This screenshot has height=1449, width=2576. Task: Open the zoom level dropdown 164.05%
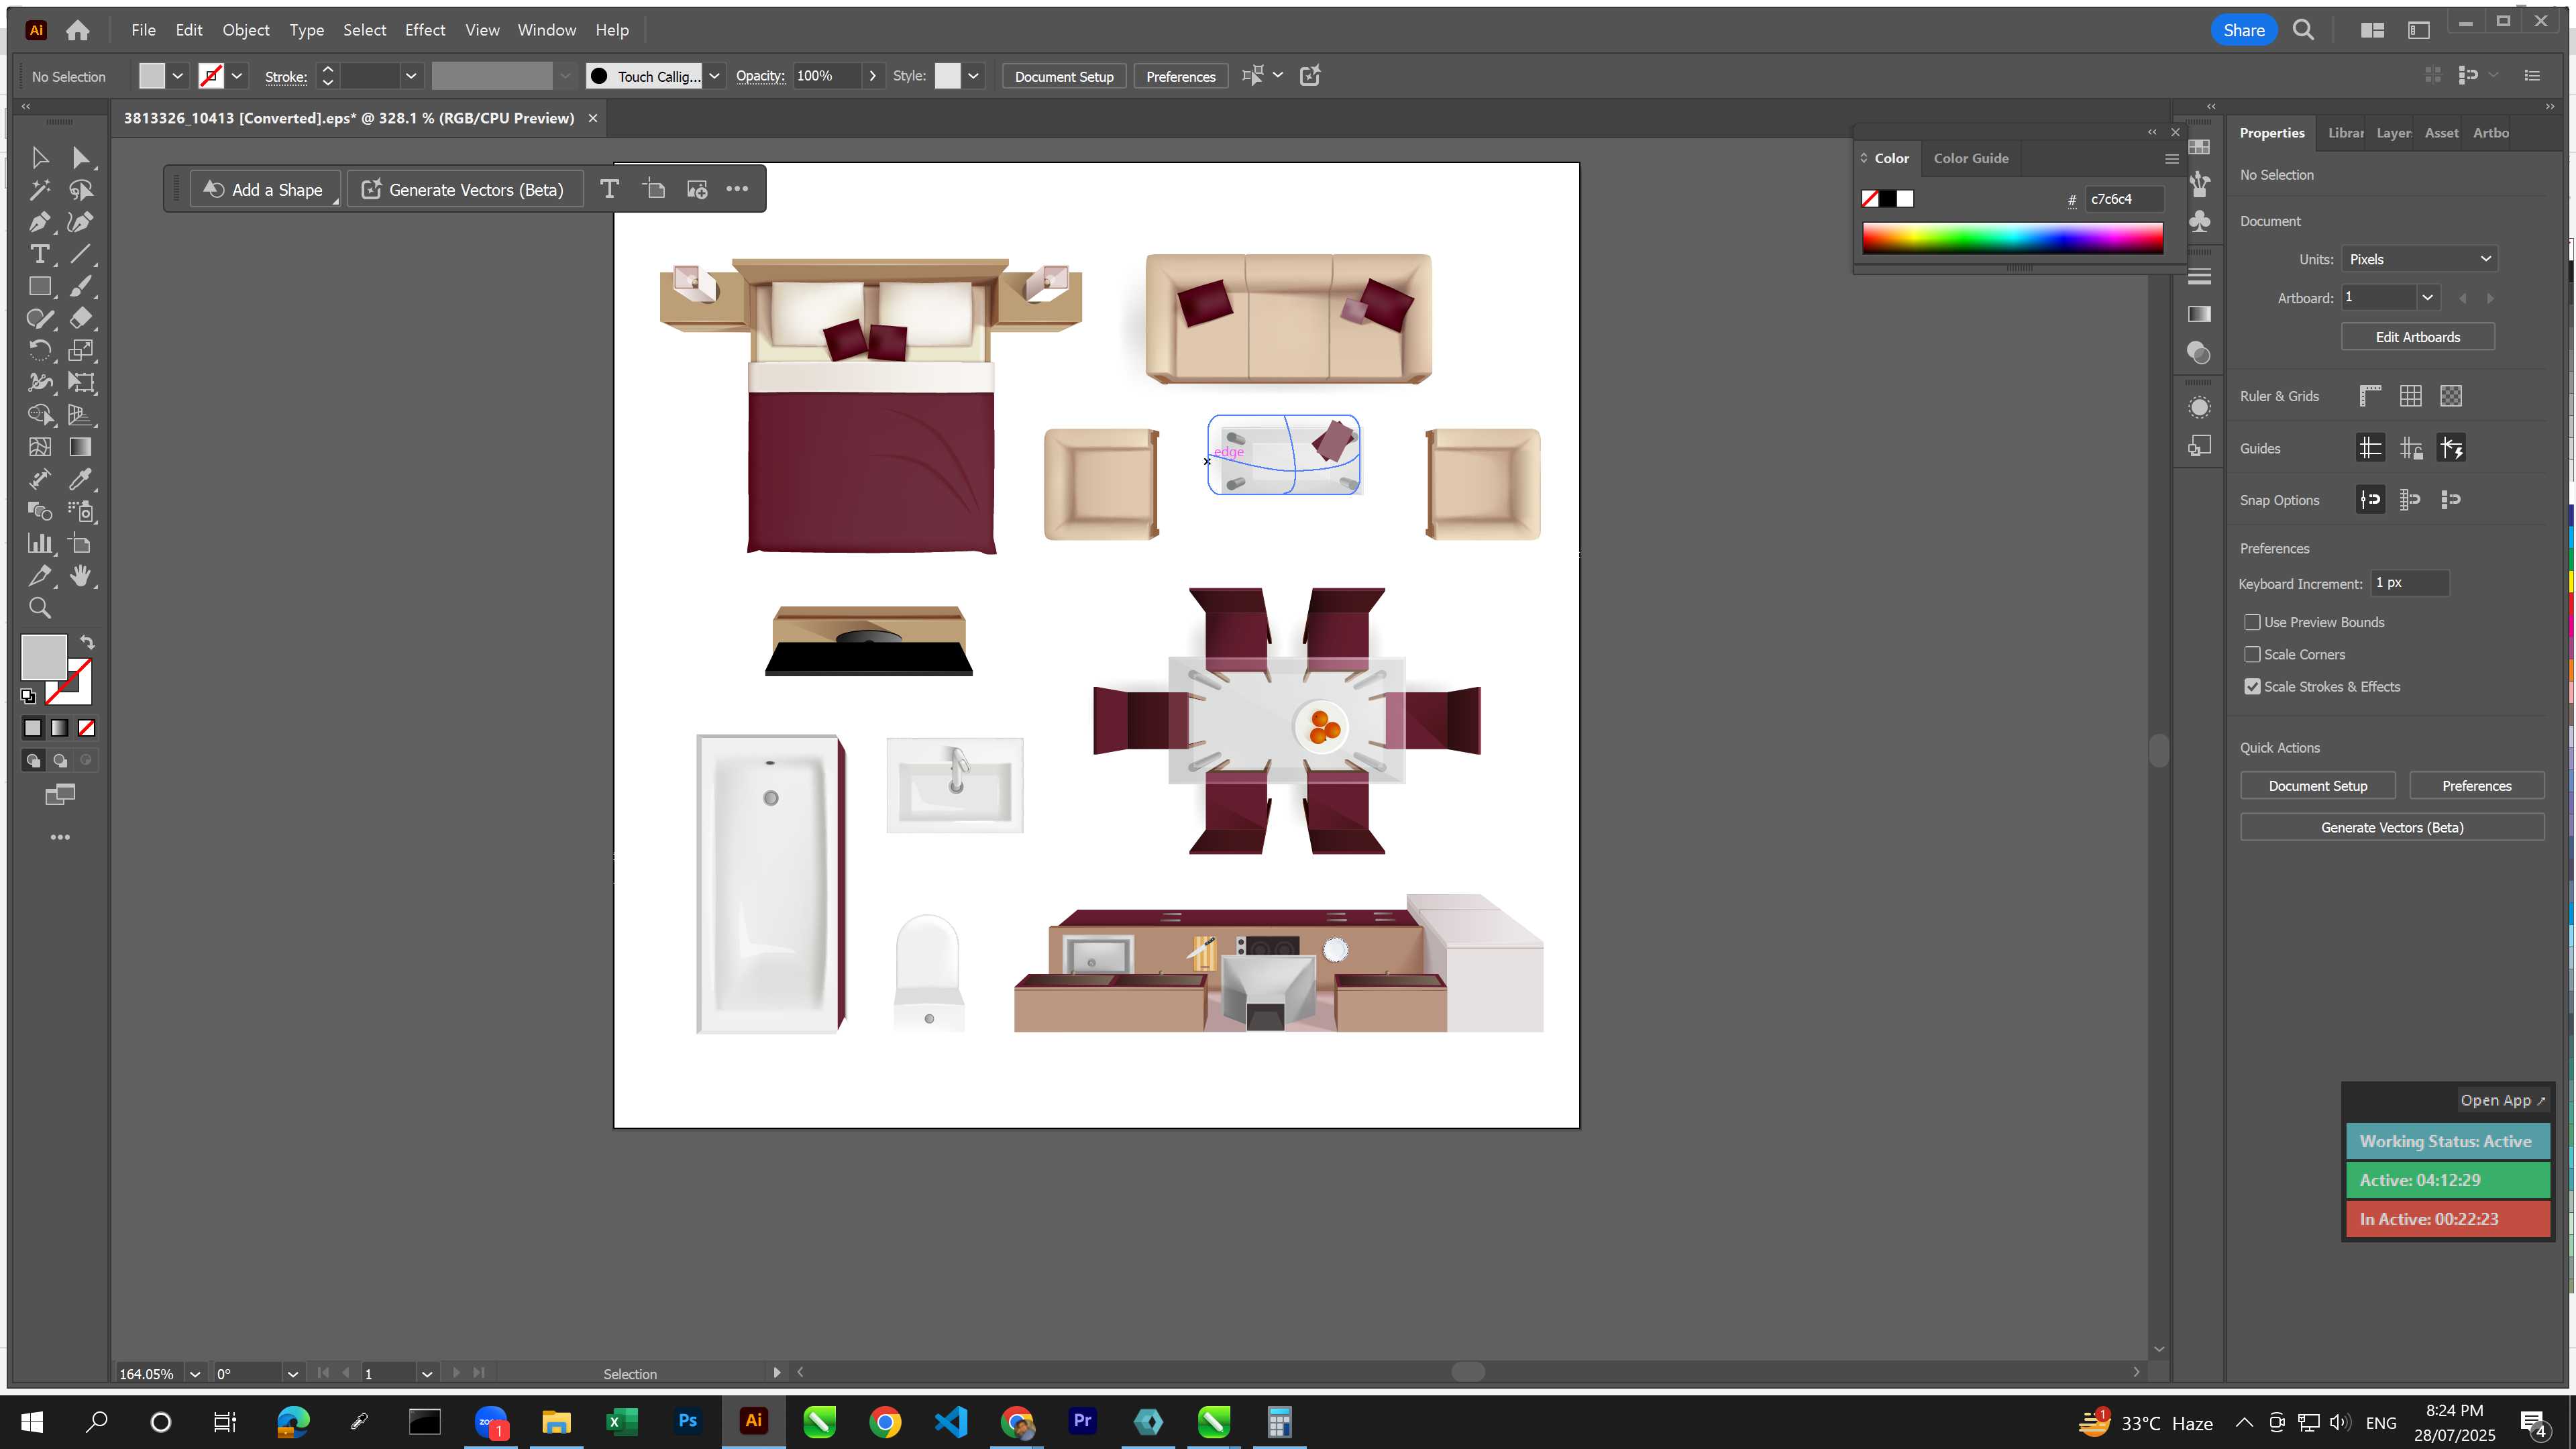pyautogui.click(x=195, y=1374)
